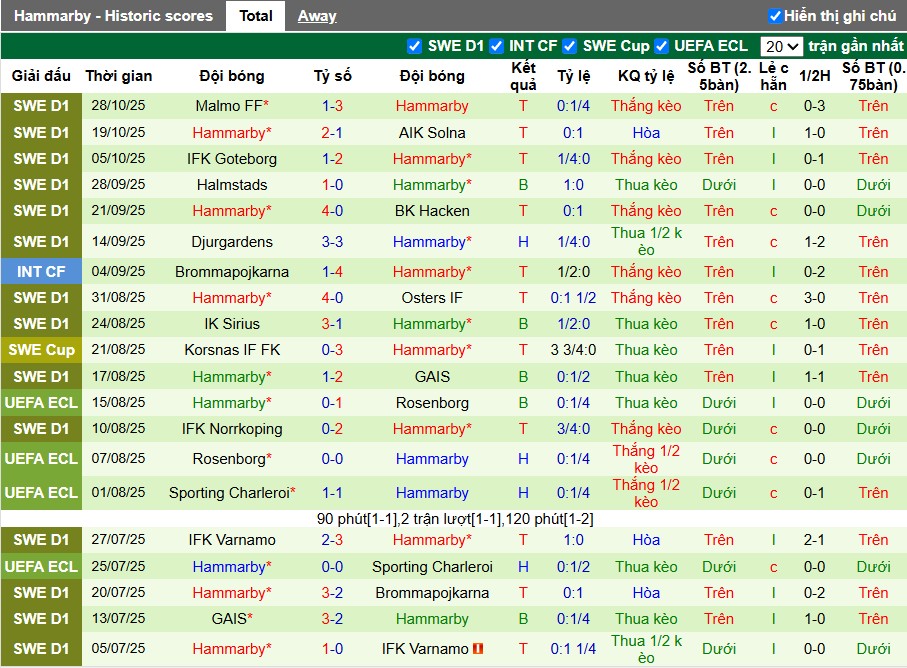Click the SWE D1 badge on the Malmo FF row
The image size is (907, 668).
click(x=41, y=106)
